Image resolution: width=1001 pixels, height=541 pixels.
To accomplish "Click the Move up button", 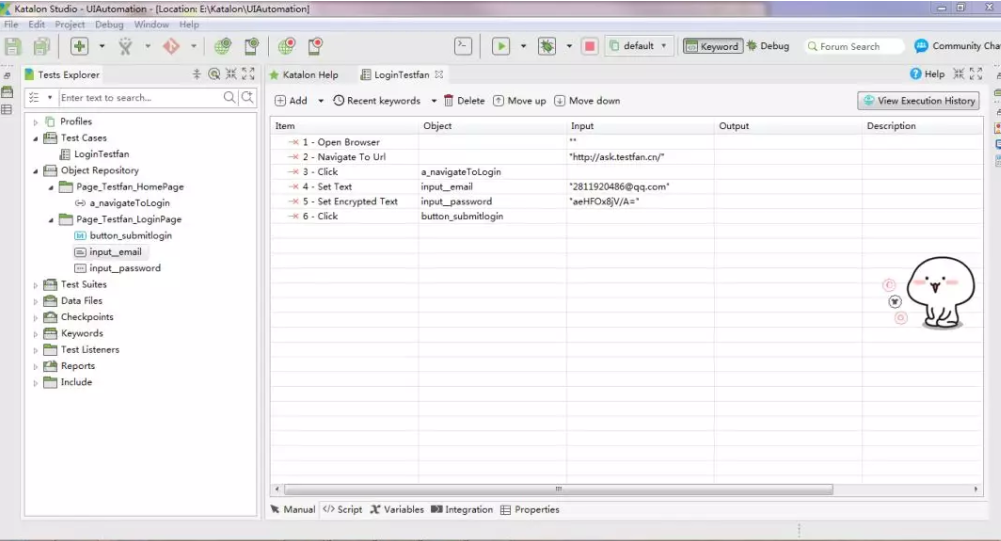I will coord(520,101).
